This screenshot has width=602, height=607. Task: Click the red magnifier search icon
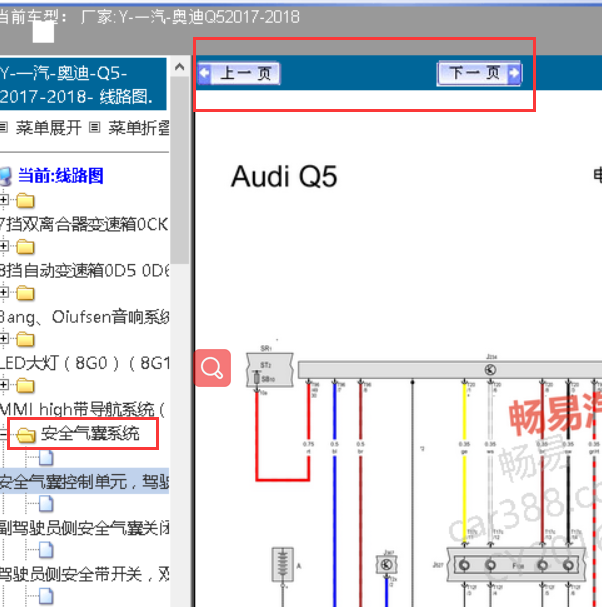click(213, 368)
